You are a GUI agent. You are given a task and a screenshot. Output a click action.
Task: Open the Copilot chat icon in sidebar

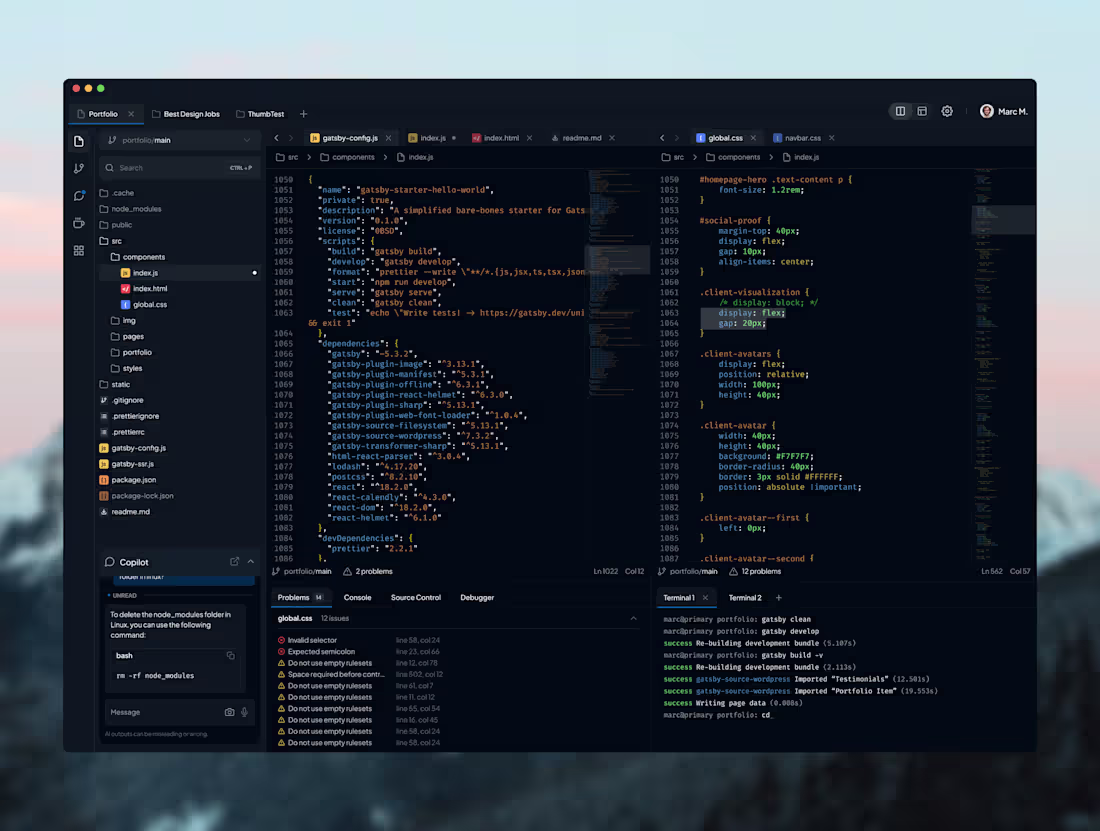[x=79, y=196]
